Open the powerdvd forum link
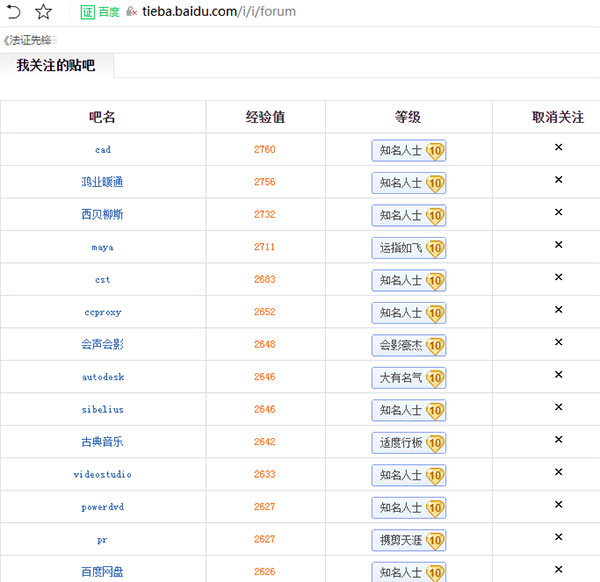 click(103, 507)
